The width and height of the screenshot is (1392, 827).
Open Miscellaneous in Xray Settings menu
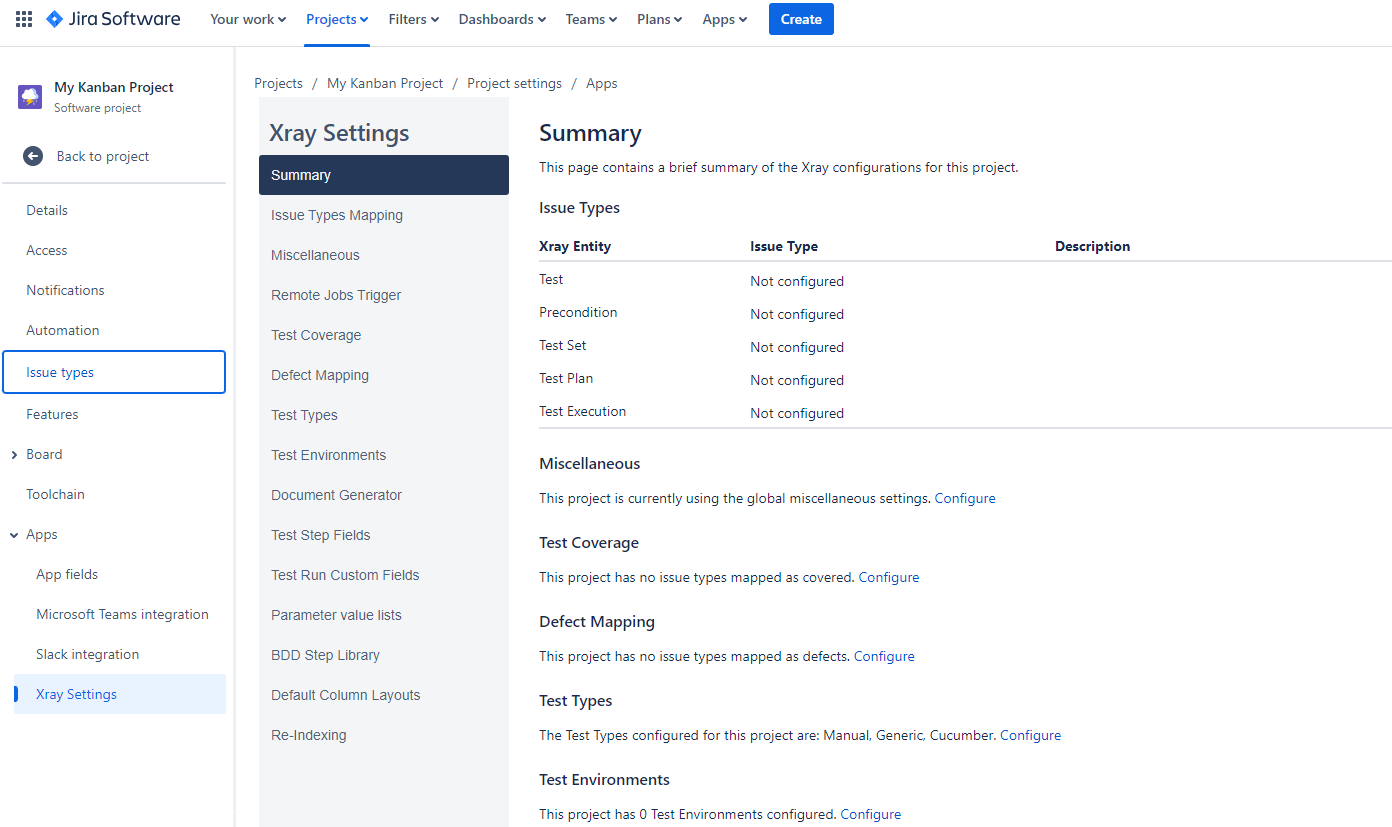[x=384, y=255]
